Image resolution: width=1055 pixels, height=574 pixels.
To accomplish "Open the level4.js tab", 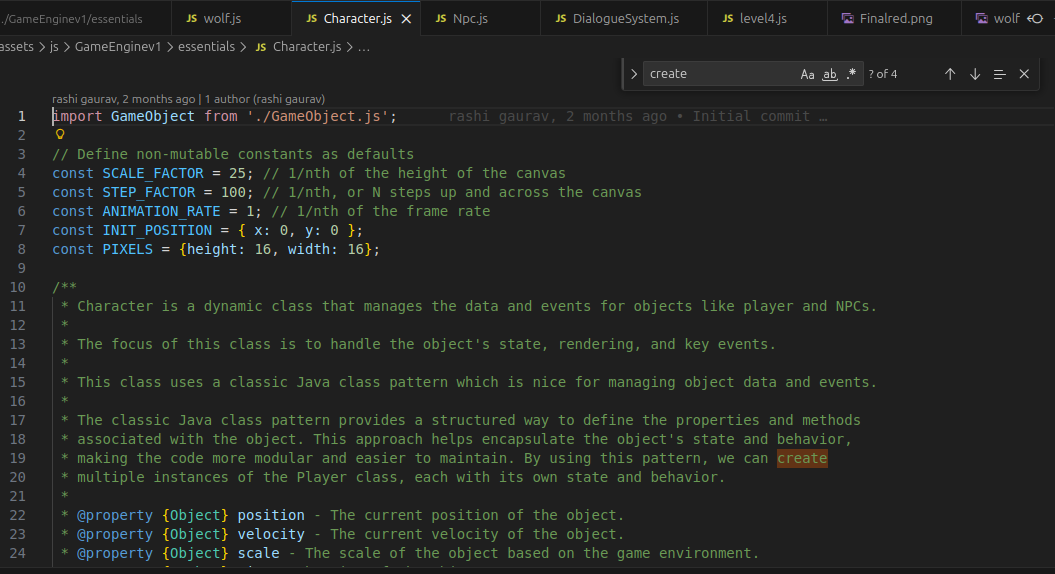I will click(x=767, y=18).
